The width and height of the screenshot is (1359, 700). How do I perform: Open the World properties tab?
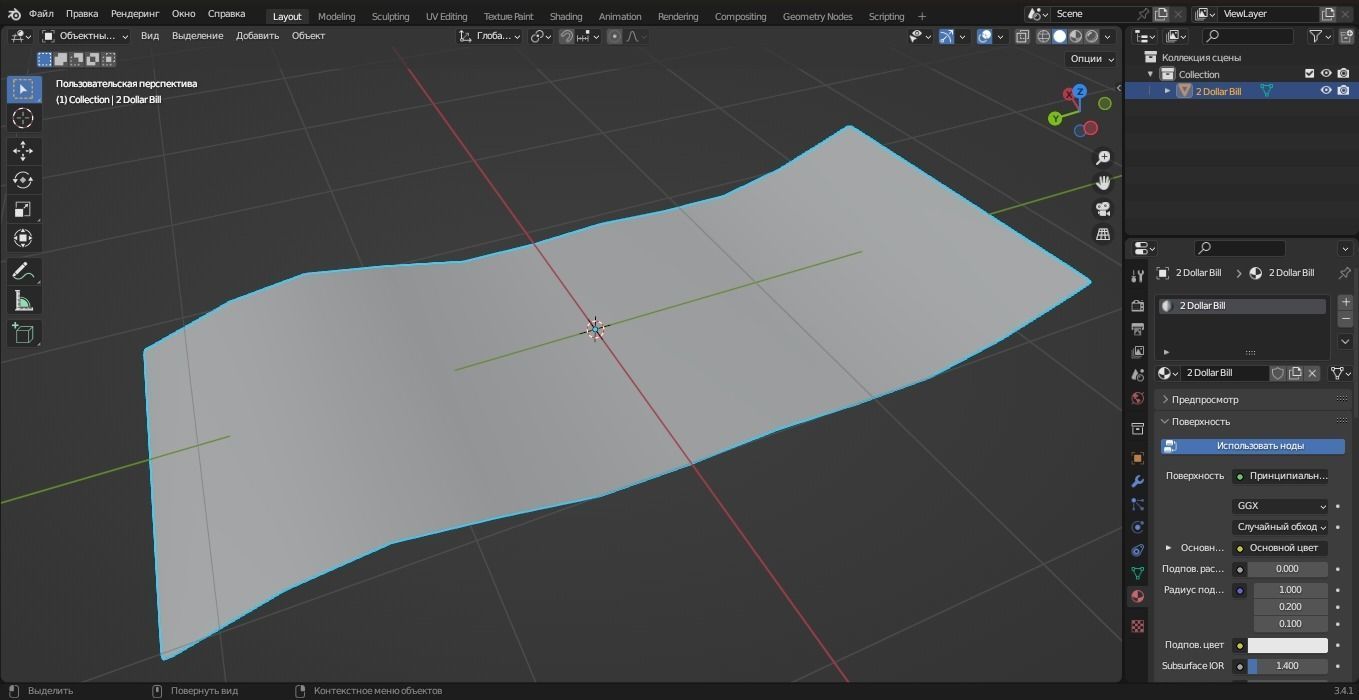point(1137,398)
